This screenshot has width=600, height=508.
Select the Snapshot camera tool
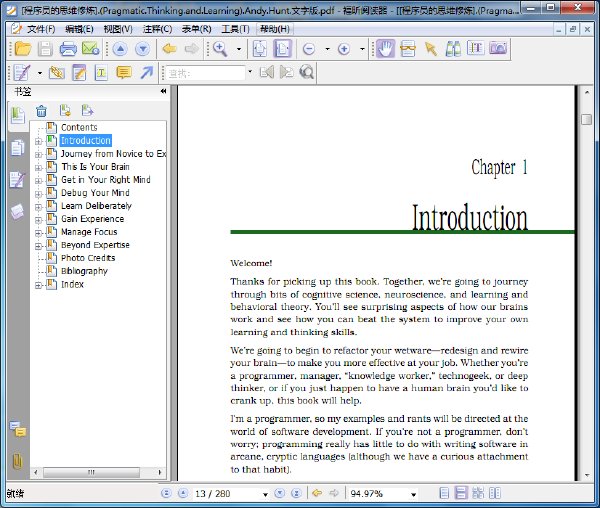coord(498,48)
